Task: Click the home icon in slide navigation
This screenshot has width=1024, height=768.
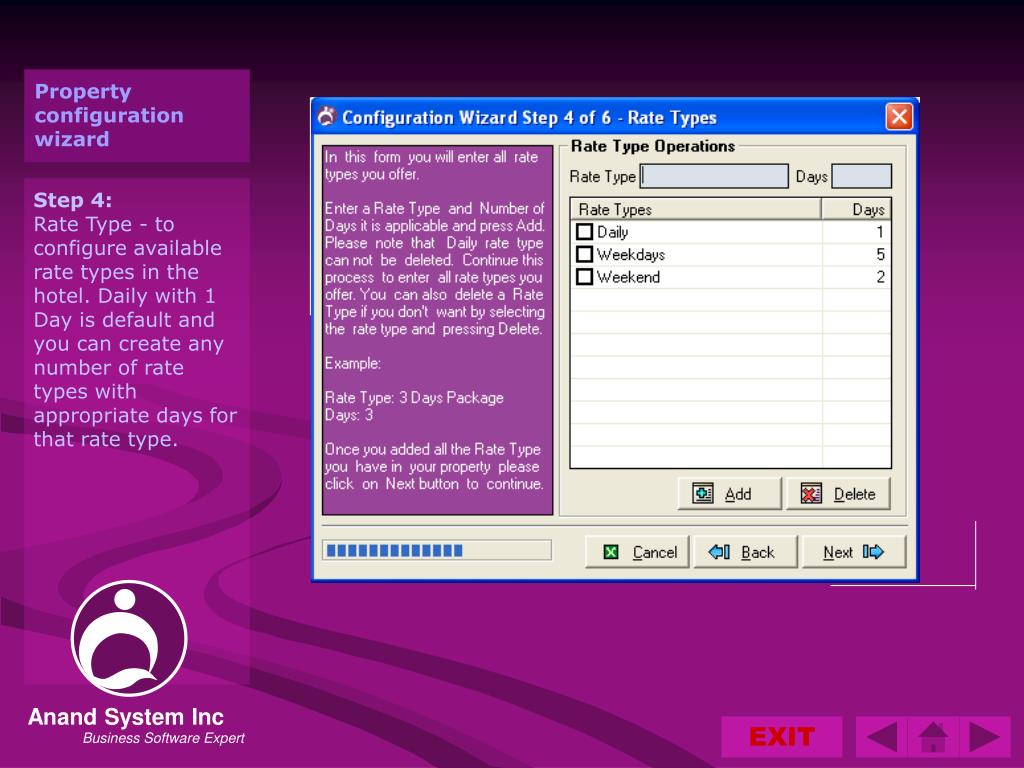Action: point(933,737)
